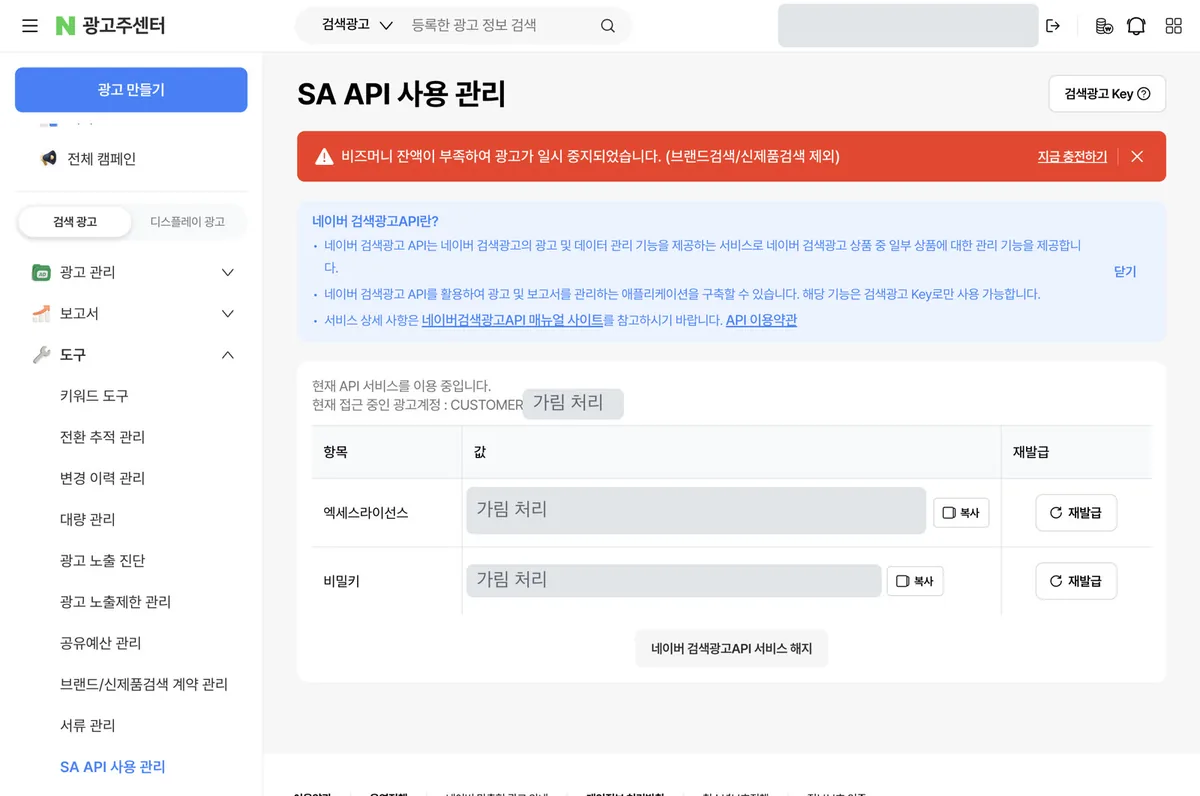Switch to the 검색 광고 tab
Image resolution: width=1200 pixels, height=796 pixels.
click(75, 222)
